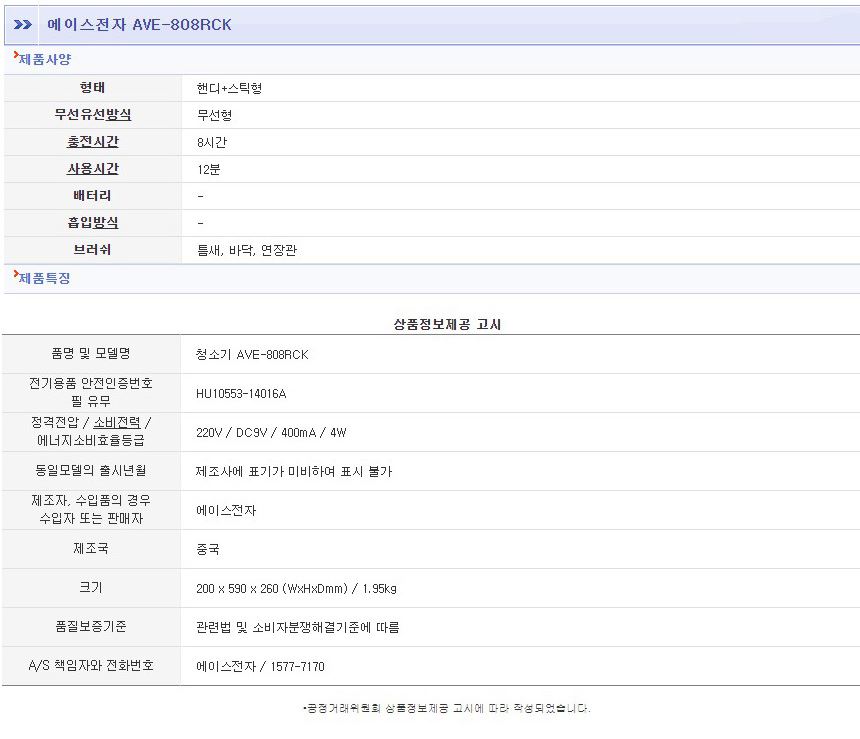860x739 pixels.
Task: Select the 에이스전자 / 1577-7170 contact value
Action: (x=261, y=667)
